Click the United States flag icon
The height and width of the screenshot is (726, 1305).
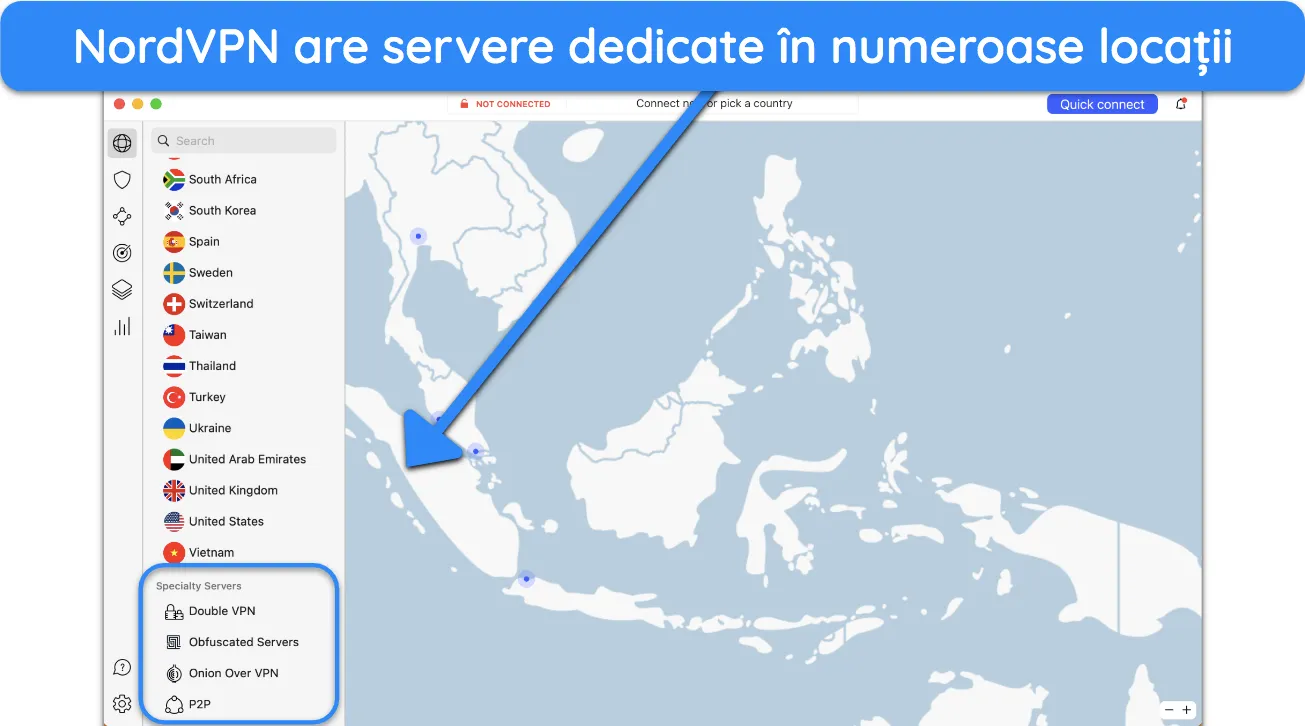174,522
